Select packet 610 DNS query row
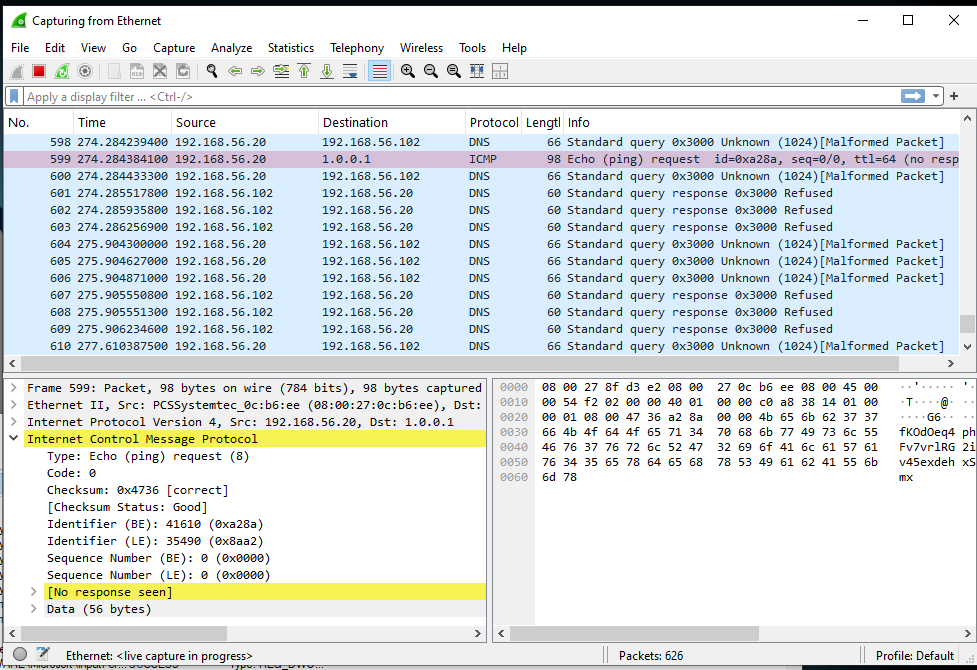Image resolution: width=977 pixels, height=670 pixels. [482, 346]
